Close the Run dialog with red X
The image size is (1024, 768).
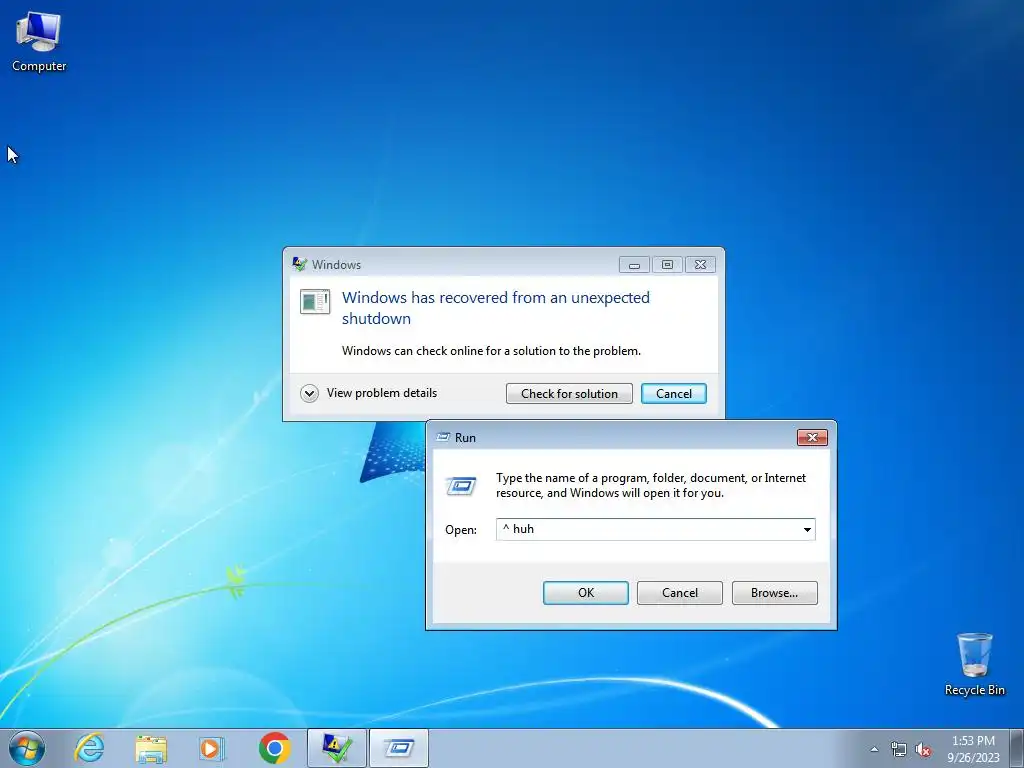click(812, 438)
